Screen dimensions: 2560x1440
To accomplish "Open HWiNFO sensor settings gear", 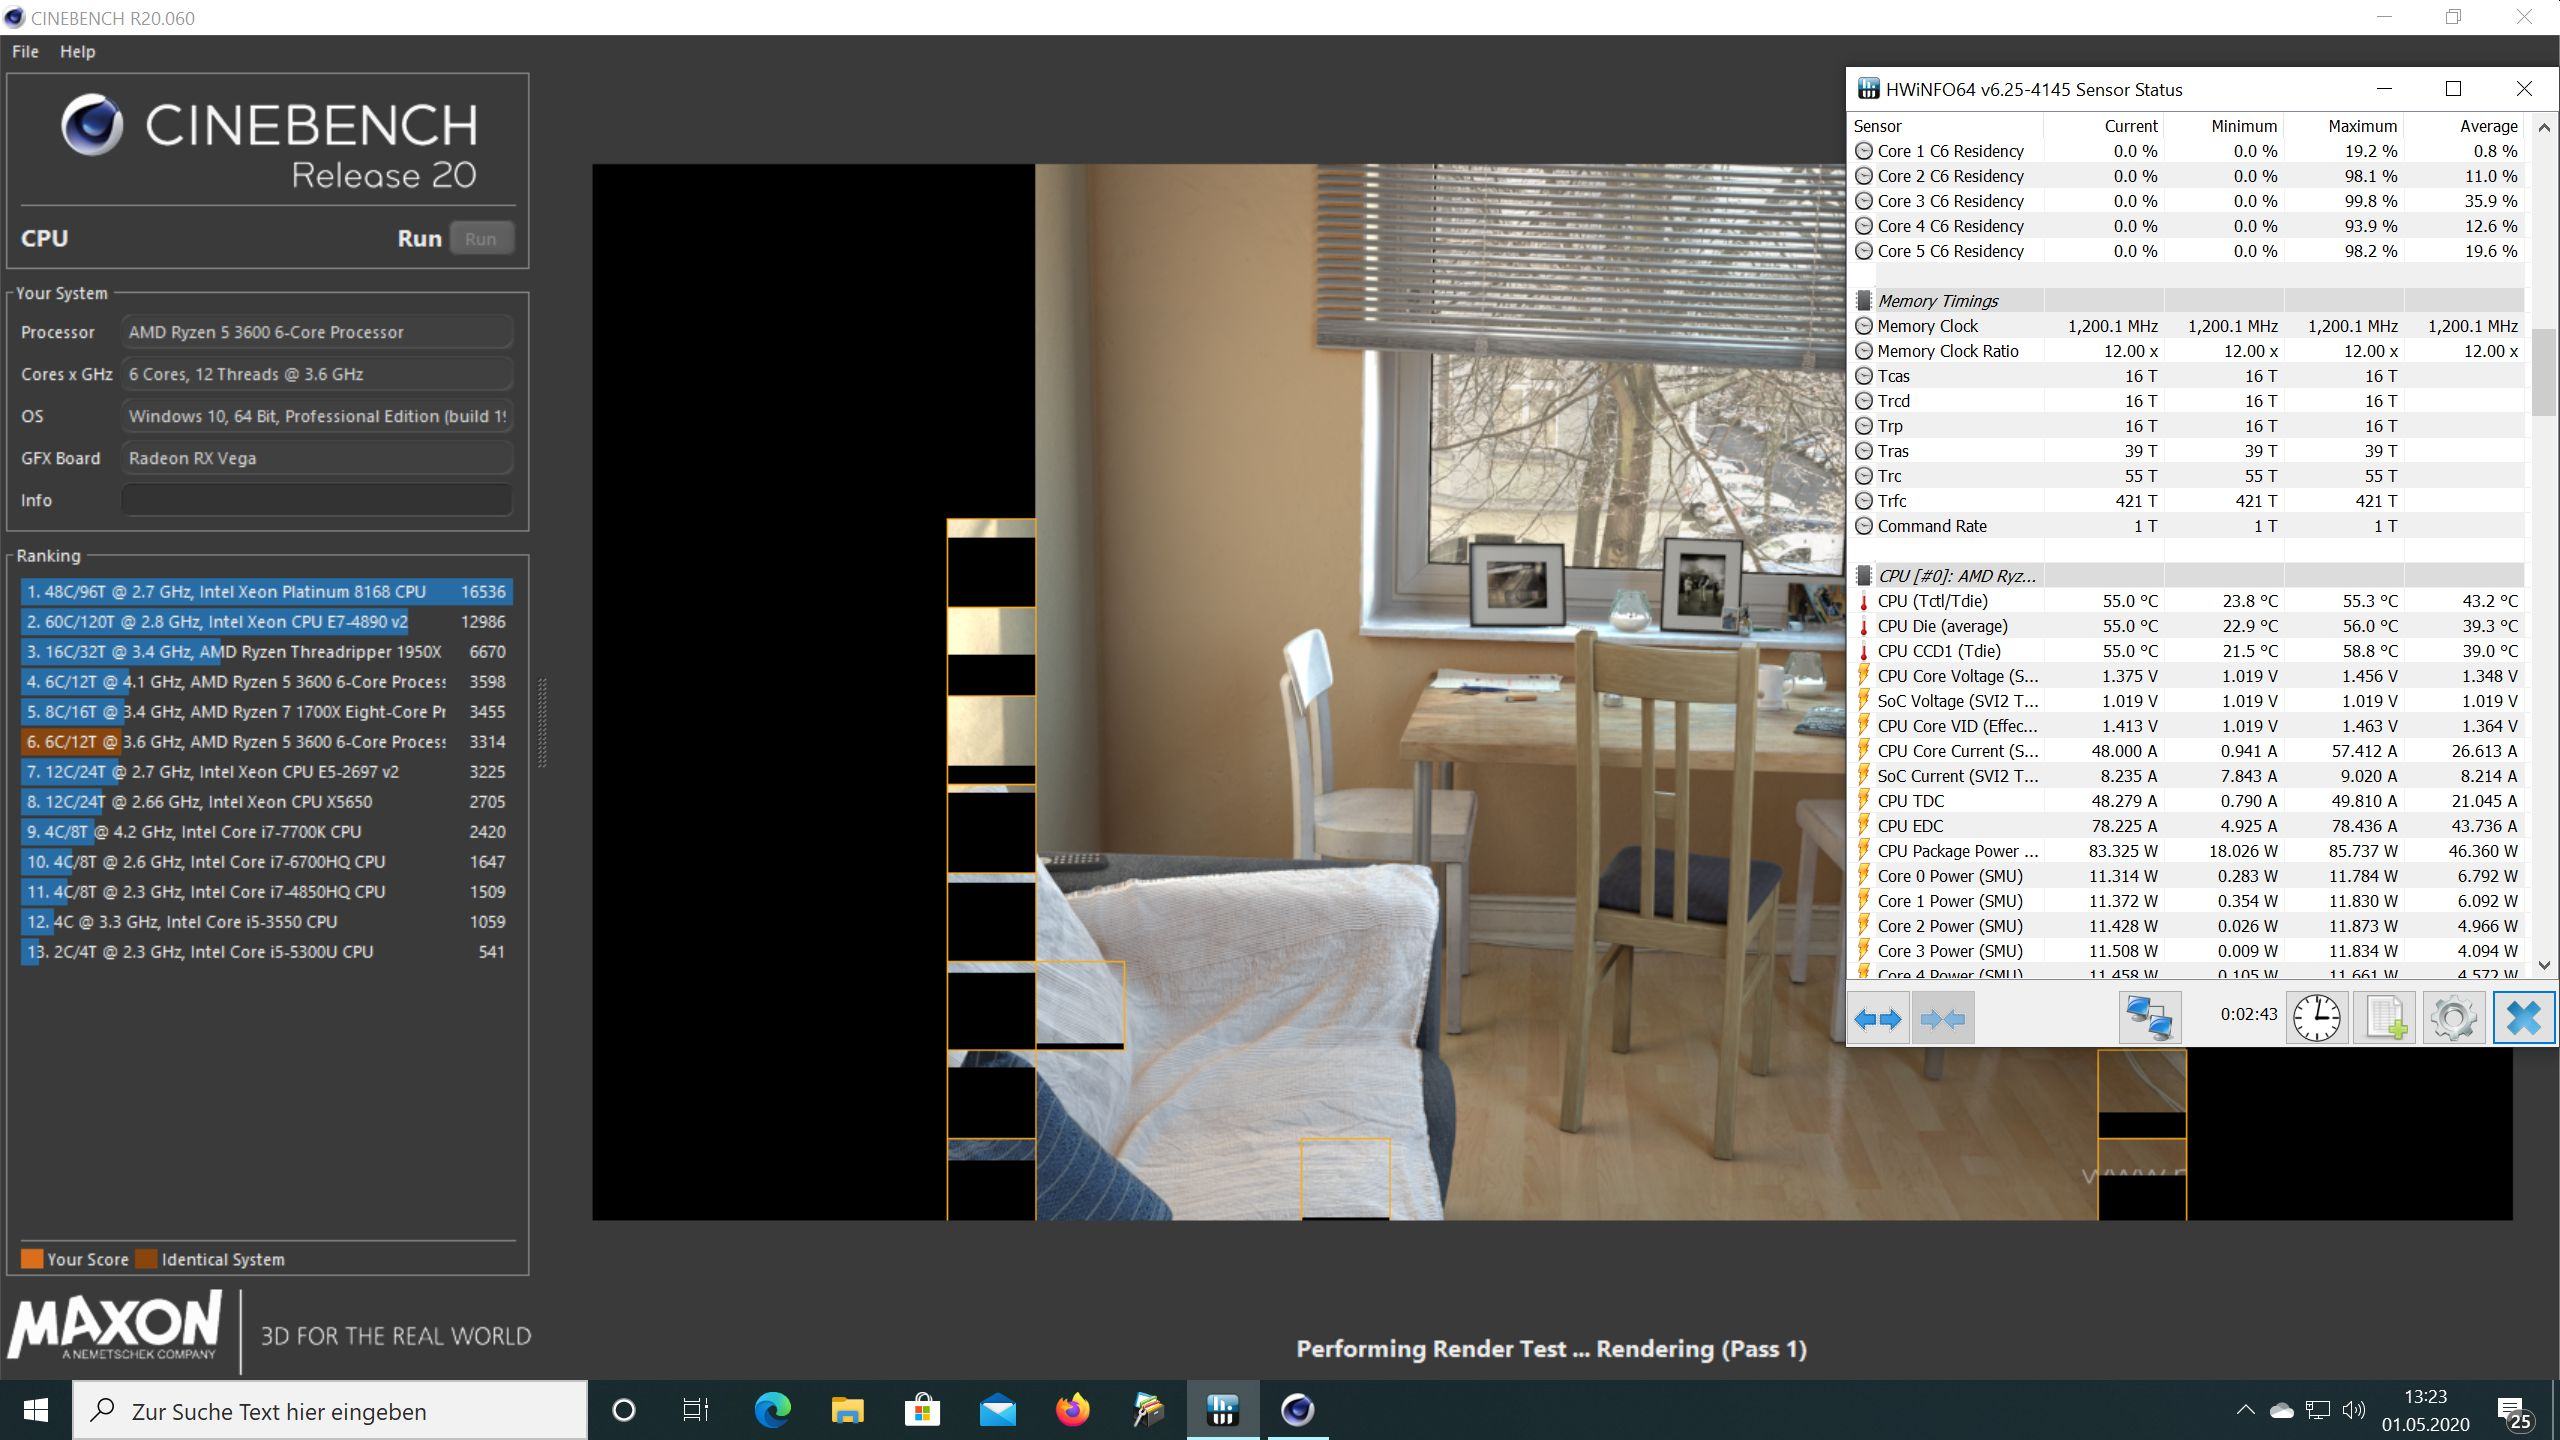I will click(2453, 1019).
